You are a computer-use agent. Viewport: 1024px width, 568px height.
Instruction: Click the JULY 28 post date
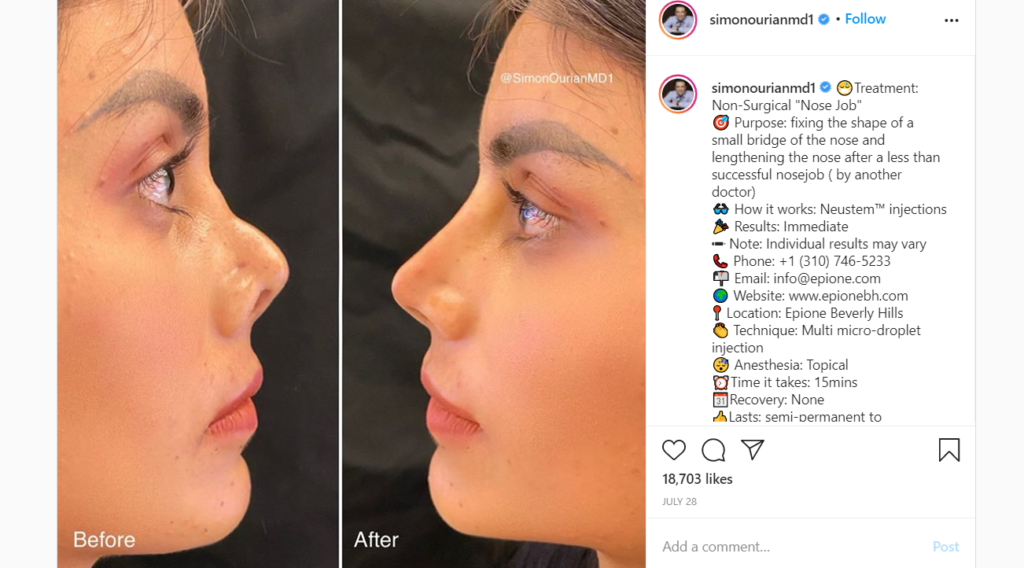[x=679, y=501]
